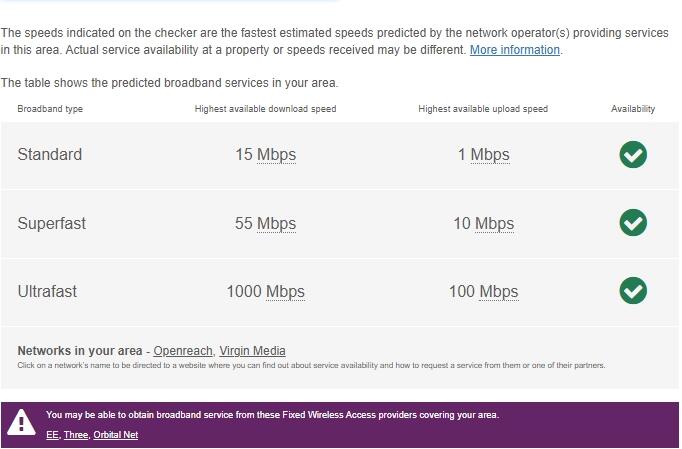Click the Highest available download speed header
682x449 pixels.
pos(265,109)
